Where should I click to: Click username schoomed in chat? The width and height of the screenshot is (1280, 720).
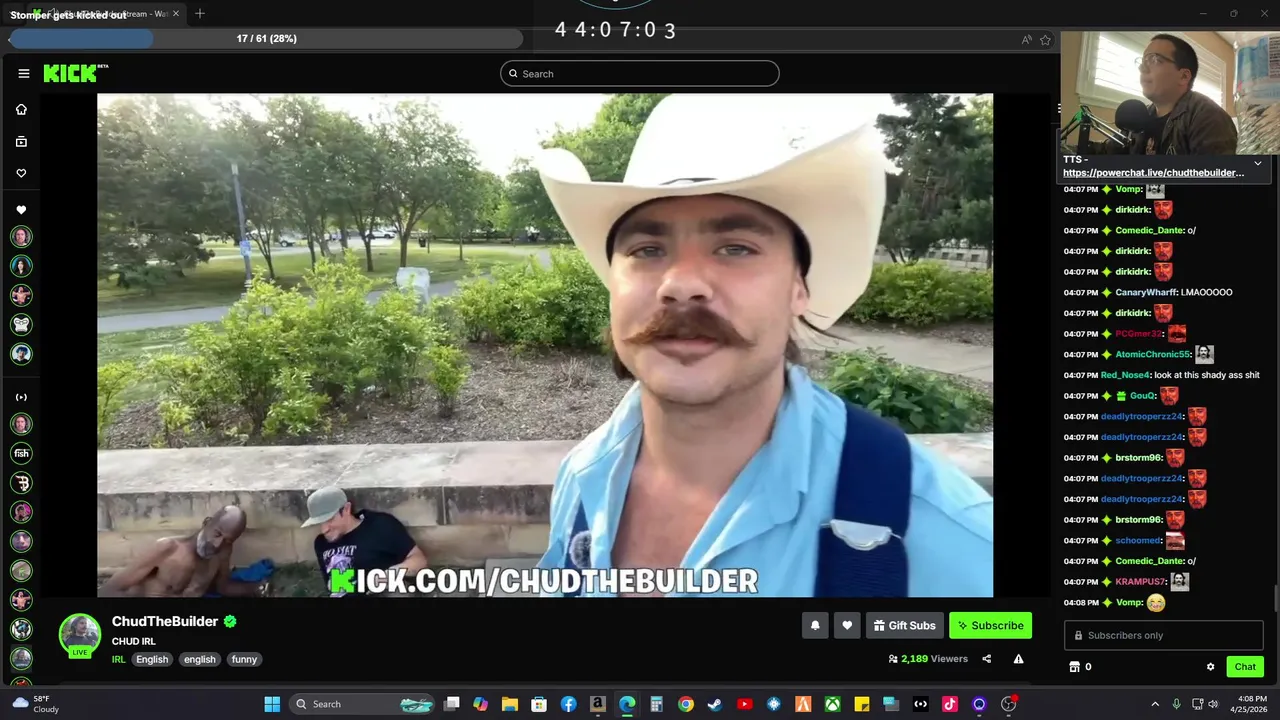[x=1138, y=541]
